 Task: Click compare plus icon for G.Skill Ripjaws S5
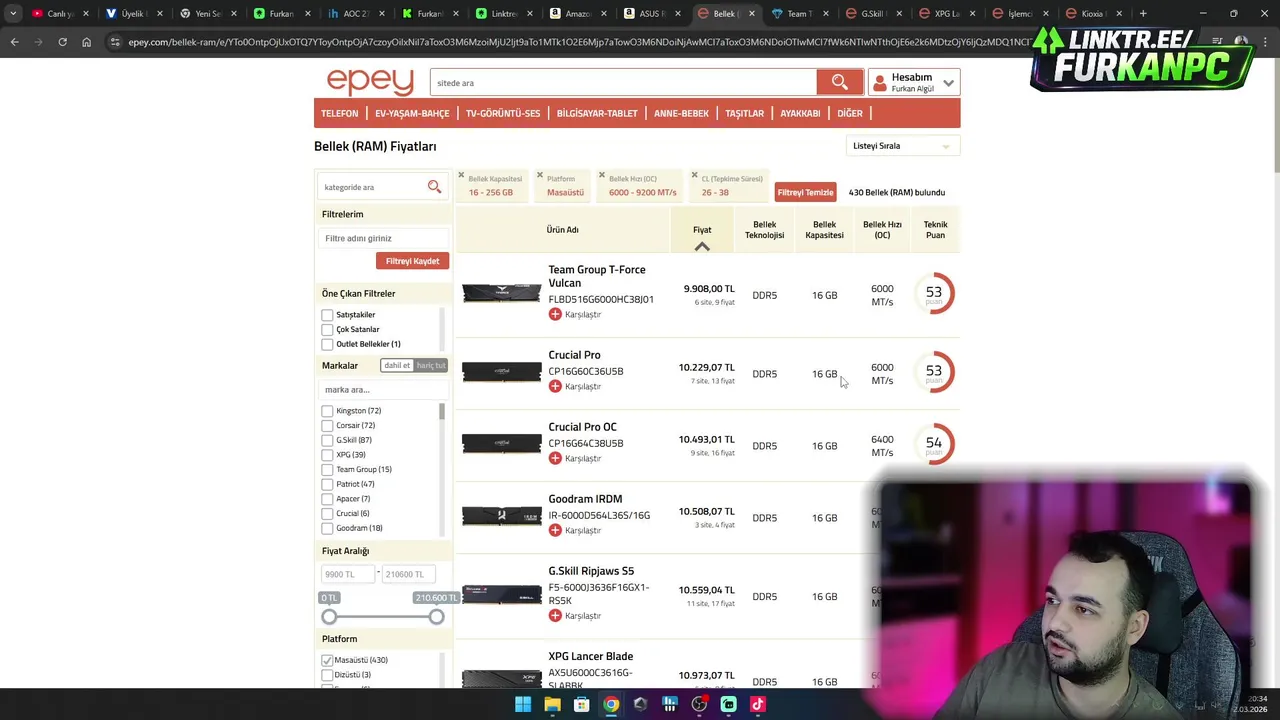(555, 615)
